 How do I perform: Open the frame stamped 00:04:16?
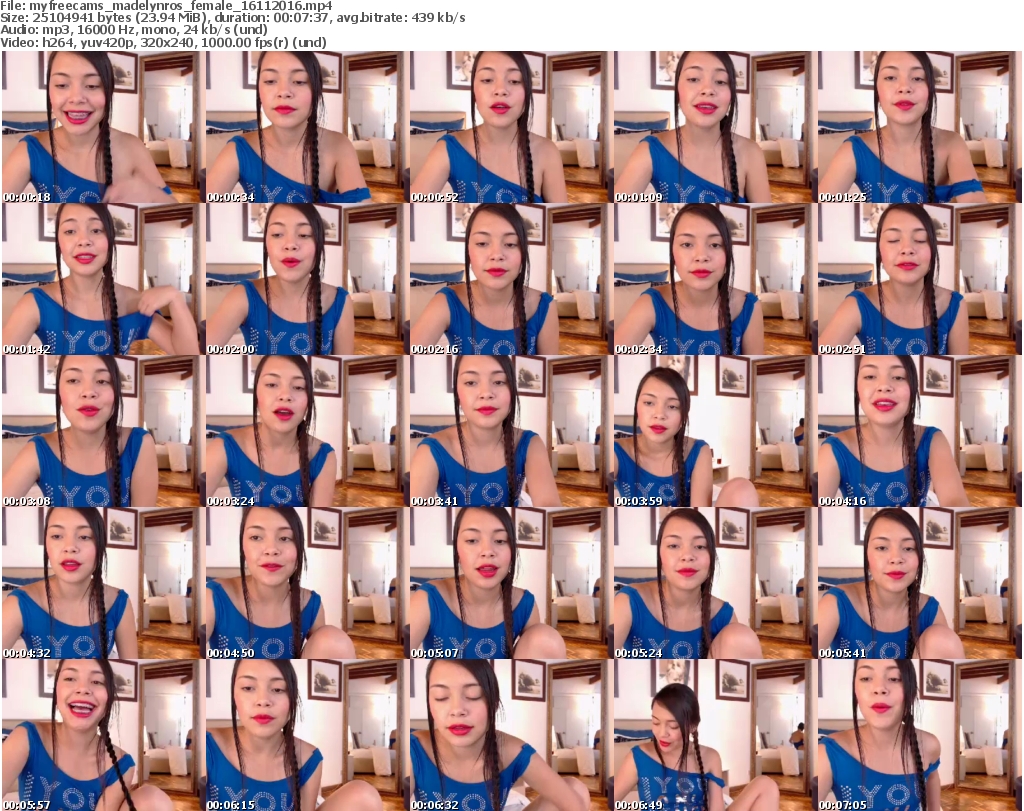click(918, 431)
